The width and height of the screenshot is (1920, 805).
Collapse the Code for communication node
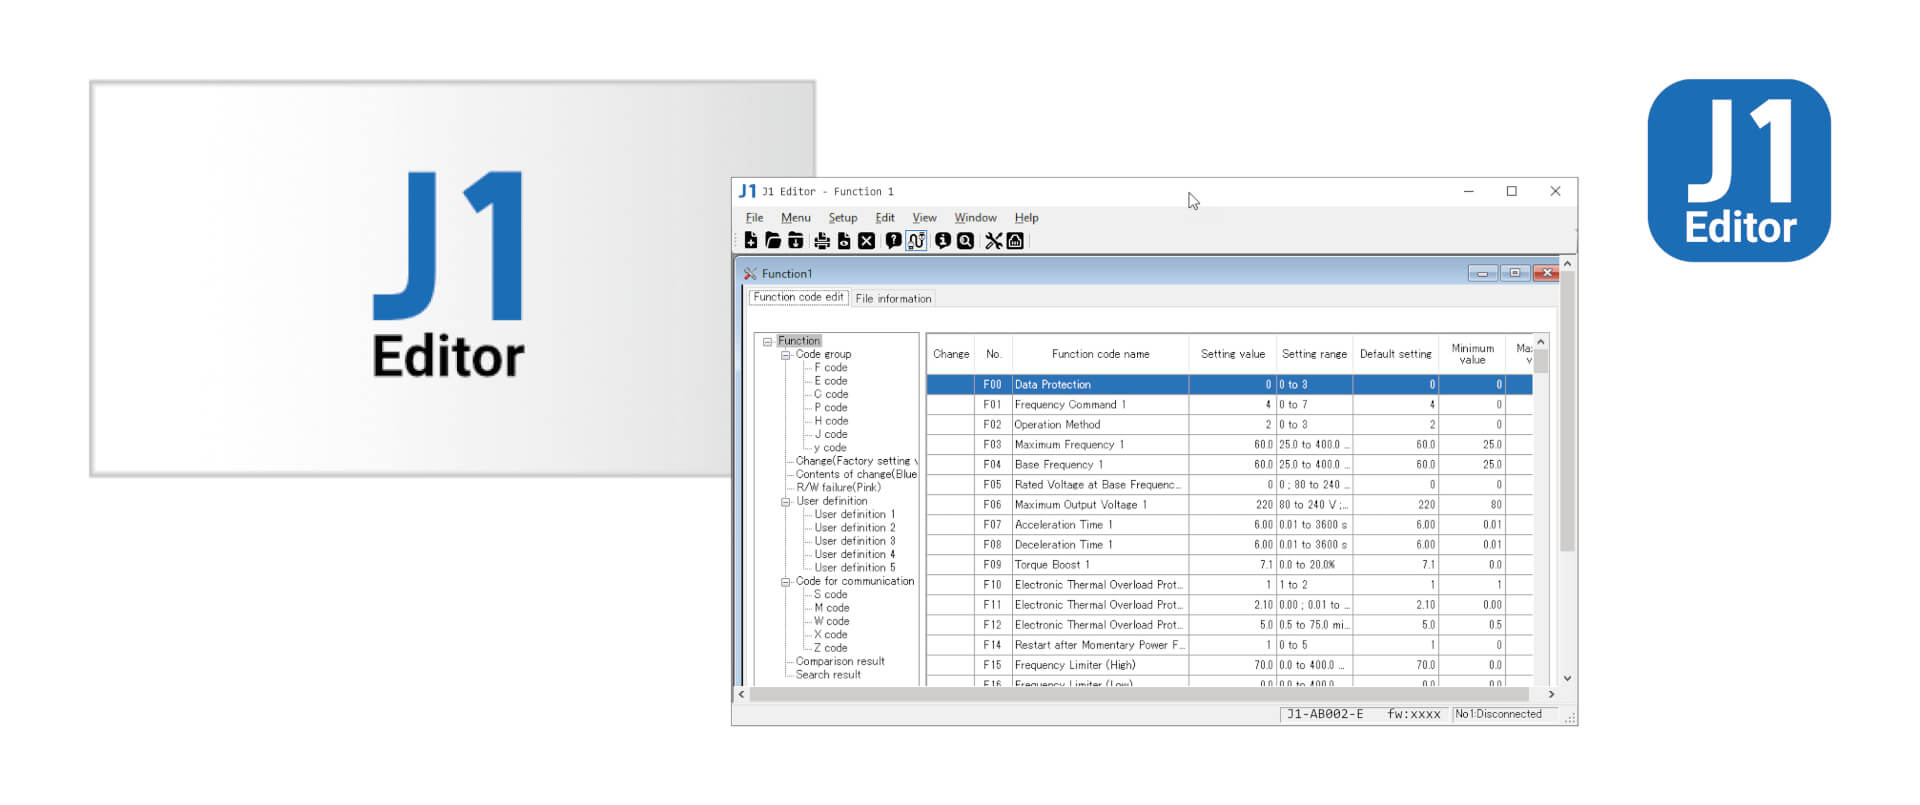(786, 582)
